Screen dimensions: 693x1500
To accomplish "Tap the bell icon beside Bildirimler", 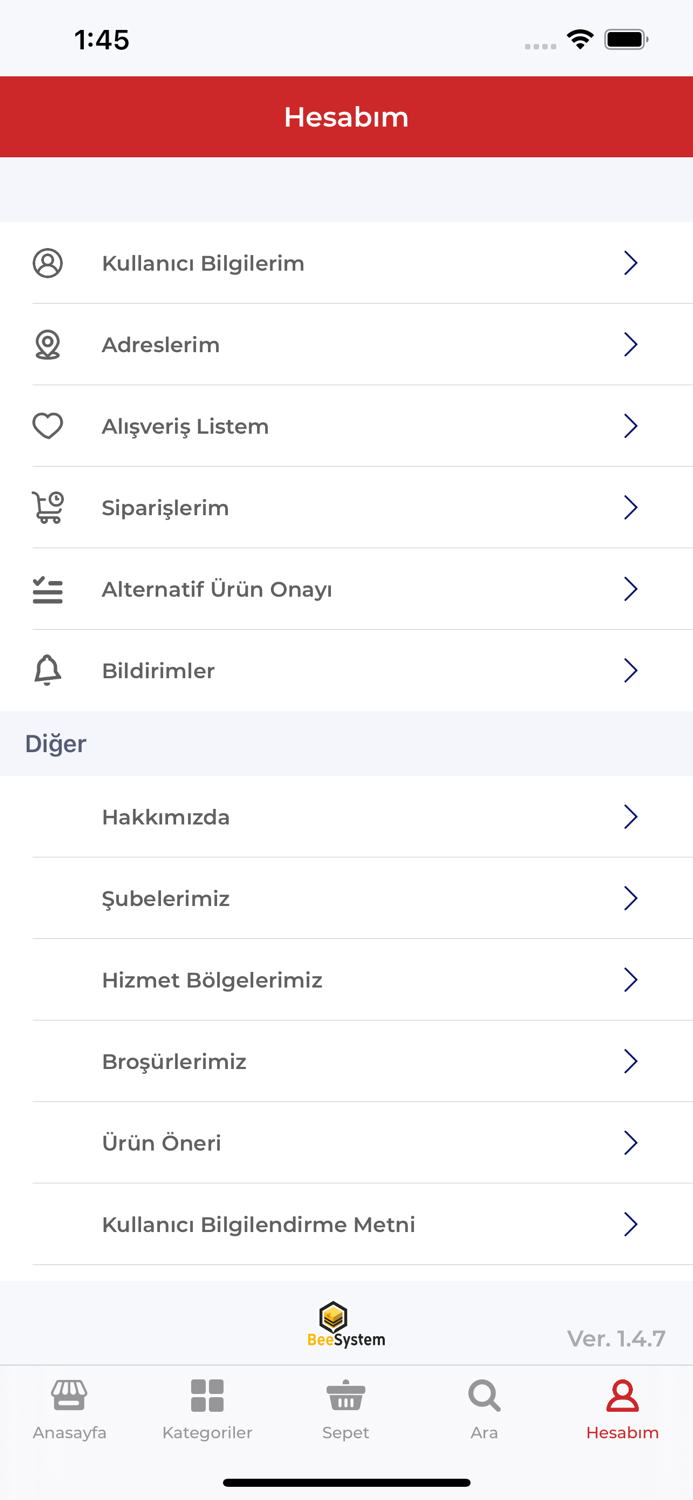I will click(x=48, y=671).
